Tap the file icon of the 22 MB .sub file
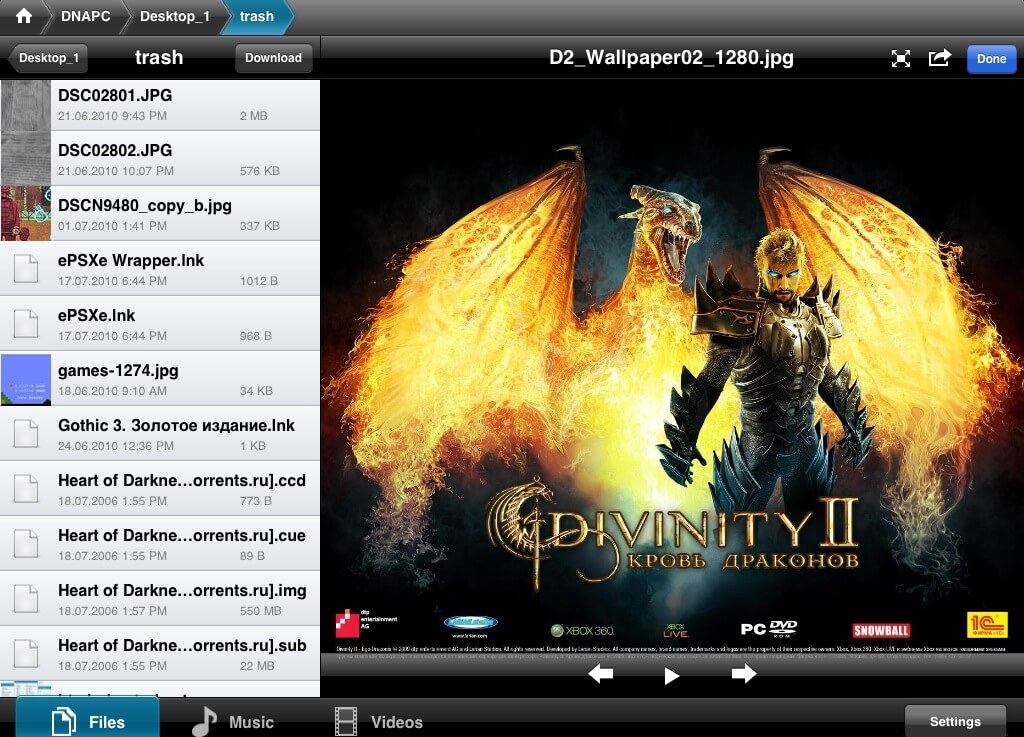Viewport: 1024px width, 737px height. click(26, 653)
